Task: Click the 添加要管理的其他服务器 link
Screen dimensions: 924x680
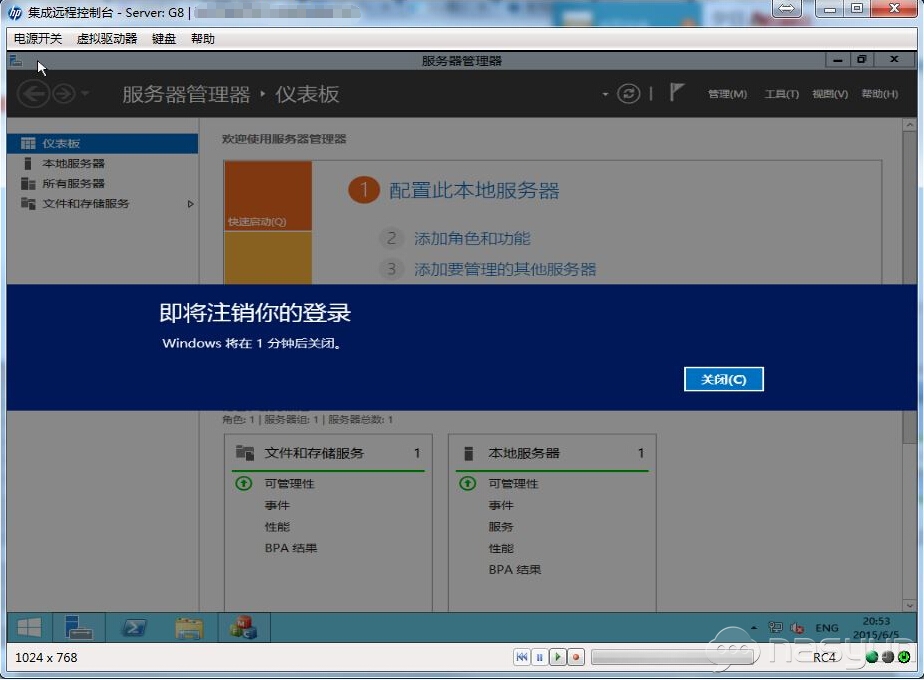Action: (x=504, y=269)
